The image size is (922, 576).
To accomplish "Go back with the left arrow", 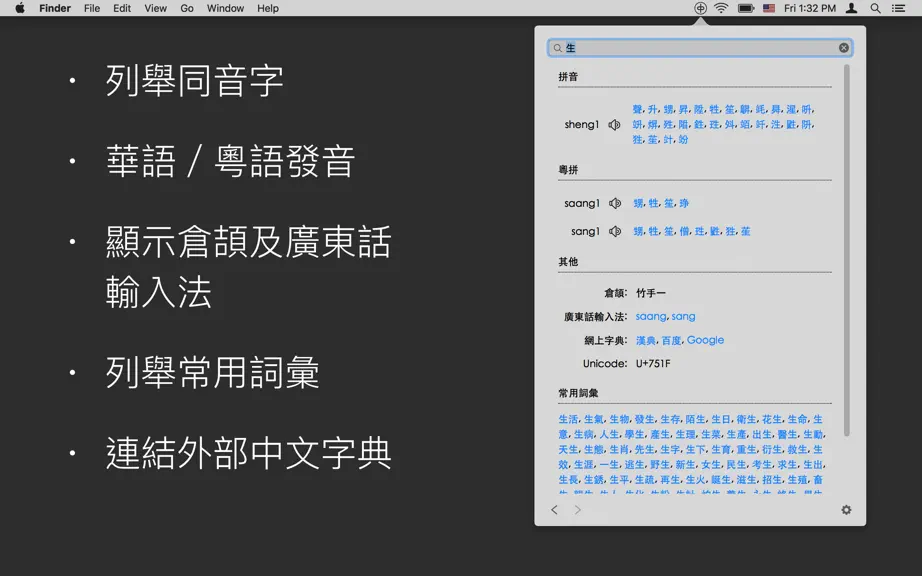I will tap(554, 510).
